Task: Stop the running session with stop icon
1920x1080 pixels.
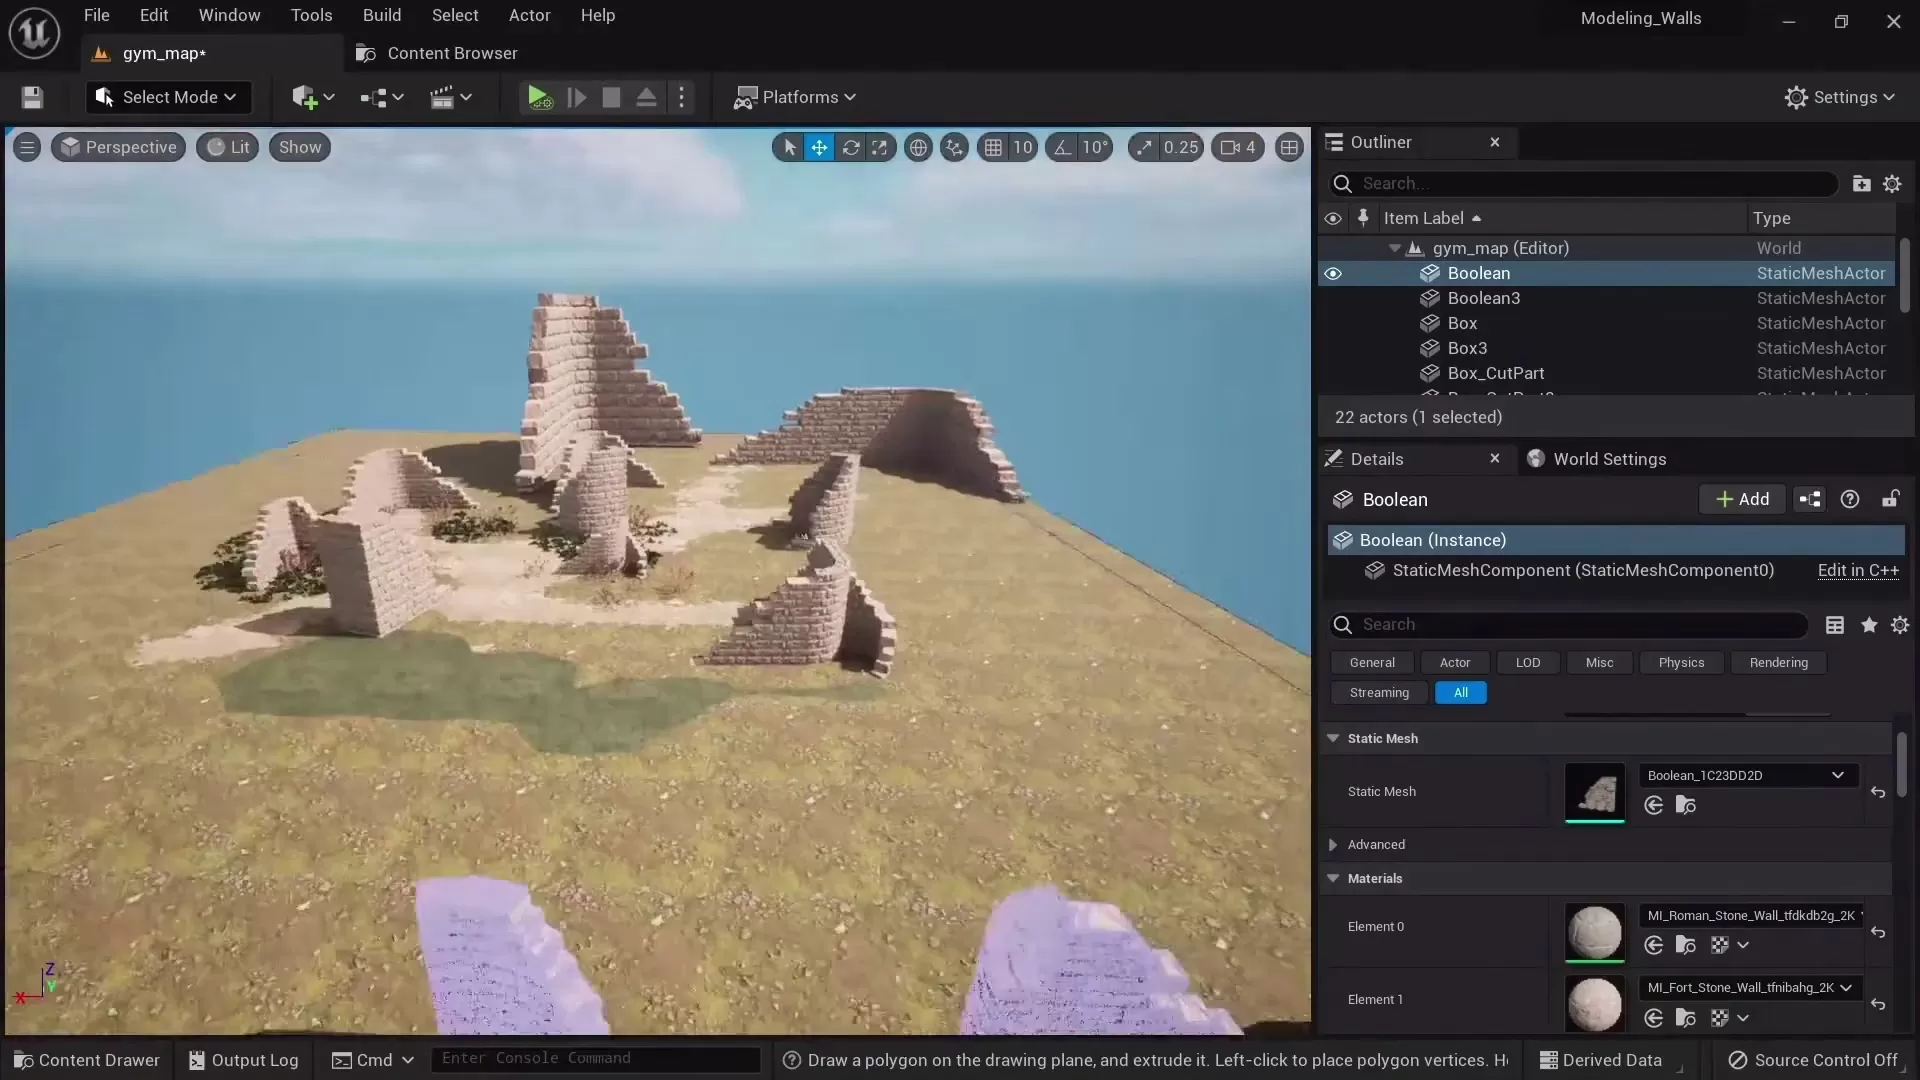Action: tap(611, 97)
